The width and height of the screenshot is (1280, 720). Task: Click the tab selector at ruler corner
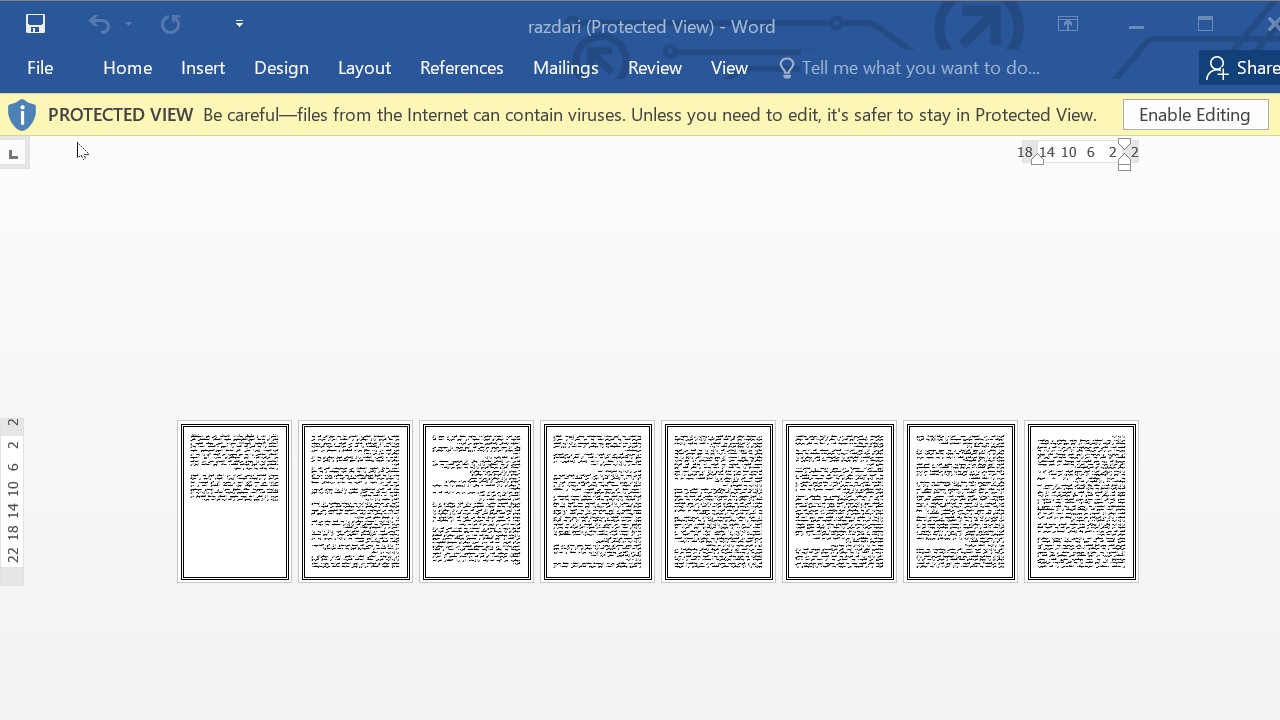[x=13, y=154]
